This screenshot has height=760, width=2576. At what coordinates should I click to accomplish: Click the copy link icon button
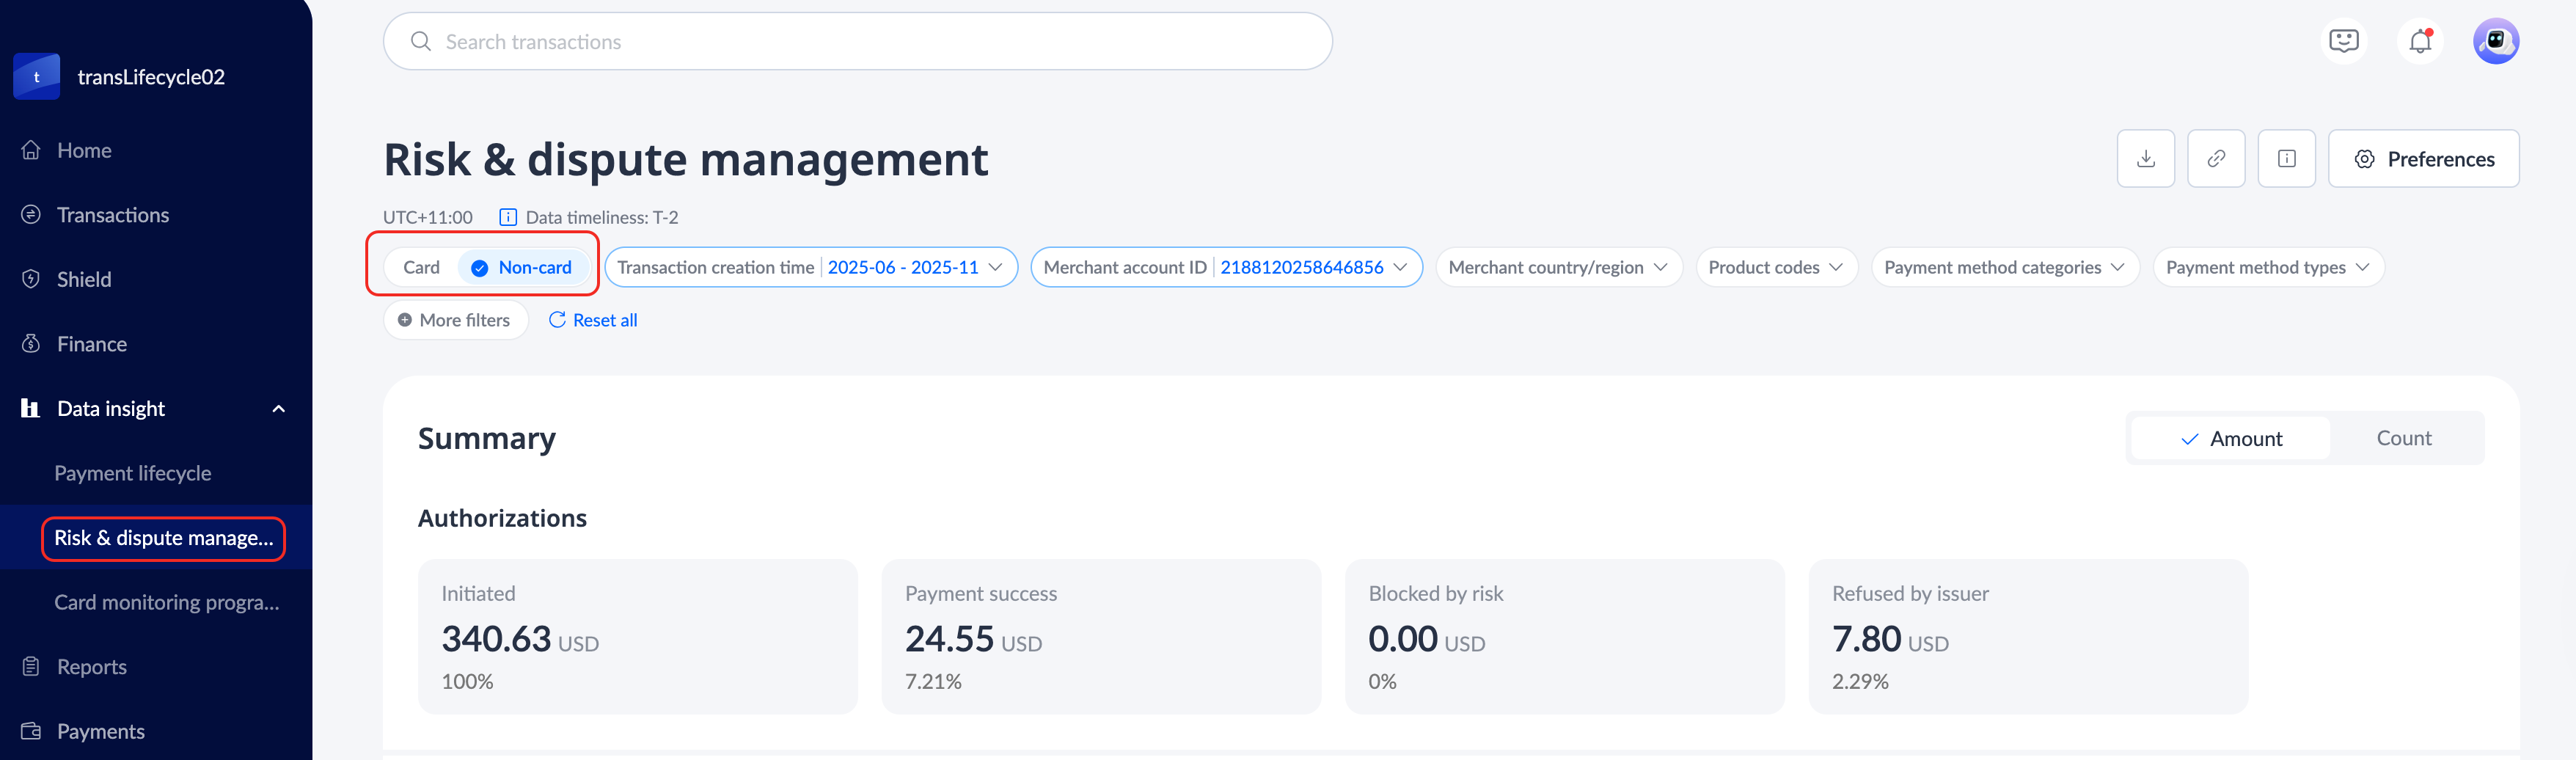click(x=2215, y=159)
